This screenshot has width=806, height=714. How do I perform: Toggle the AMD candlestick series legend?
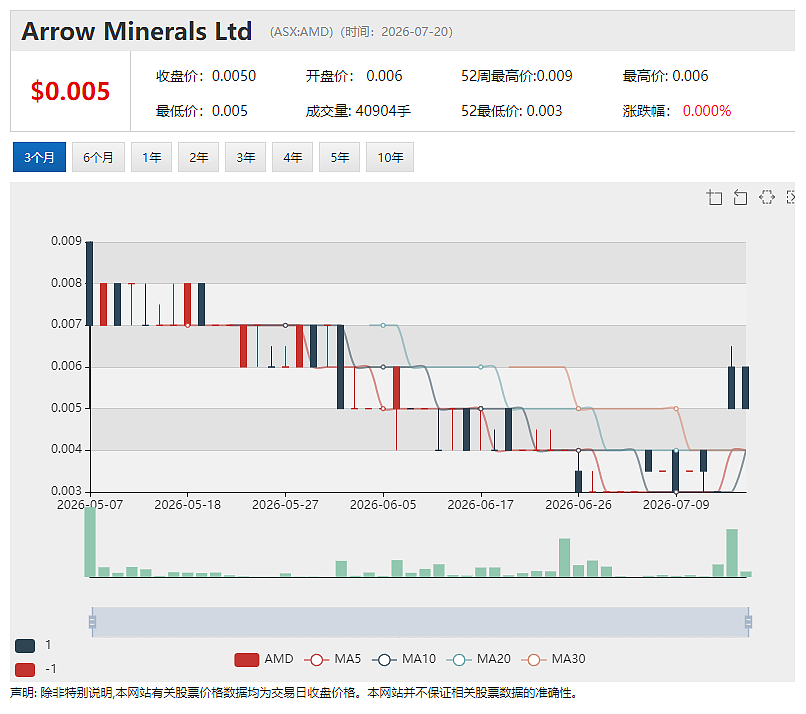click(264, 660)
